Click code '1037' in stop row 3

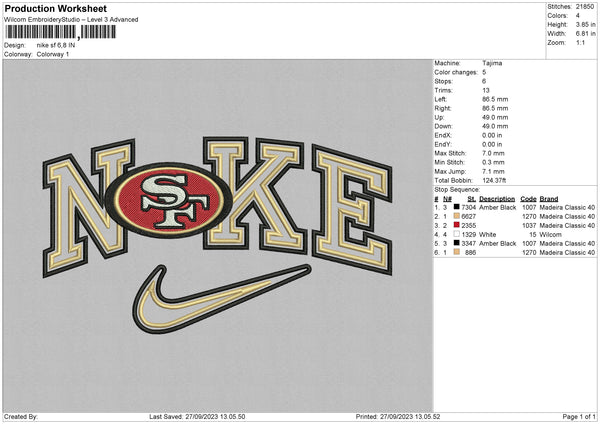point(529,225)
